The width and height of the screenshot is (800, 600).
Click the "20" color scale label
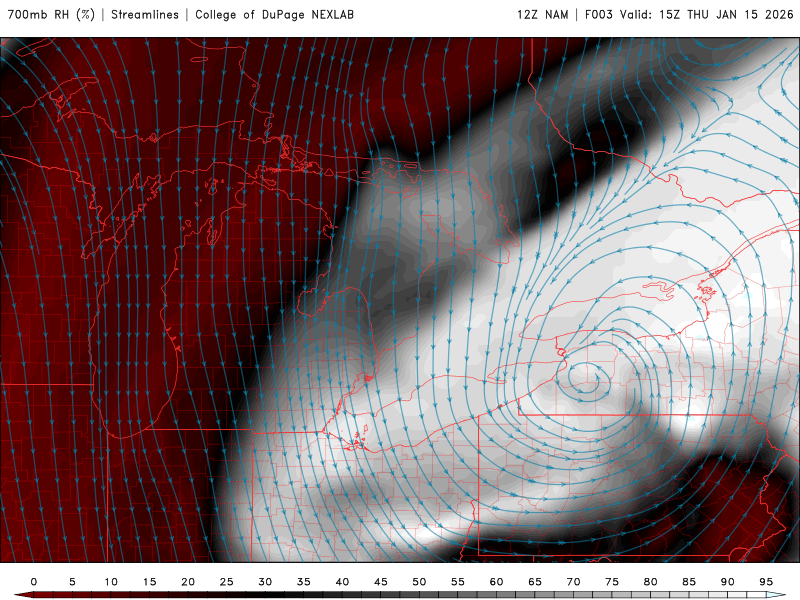188,582
